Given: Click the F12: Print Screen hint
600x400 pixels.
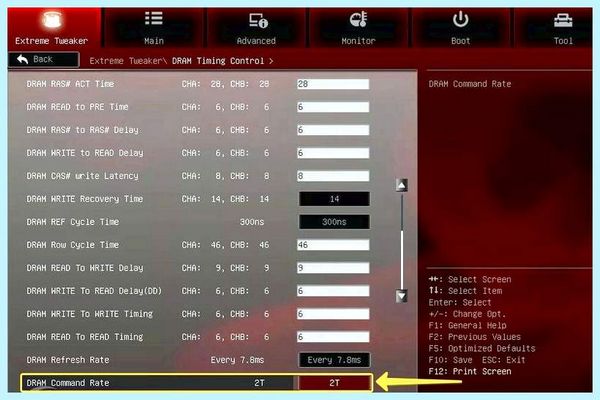Looking at the screenshot, I should (x=470, y=372).
